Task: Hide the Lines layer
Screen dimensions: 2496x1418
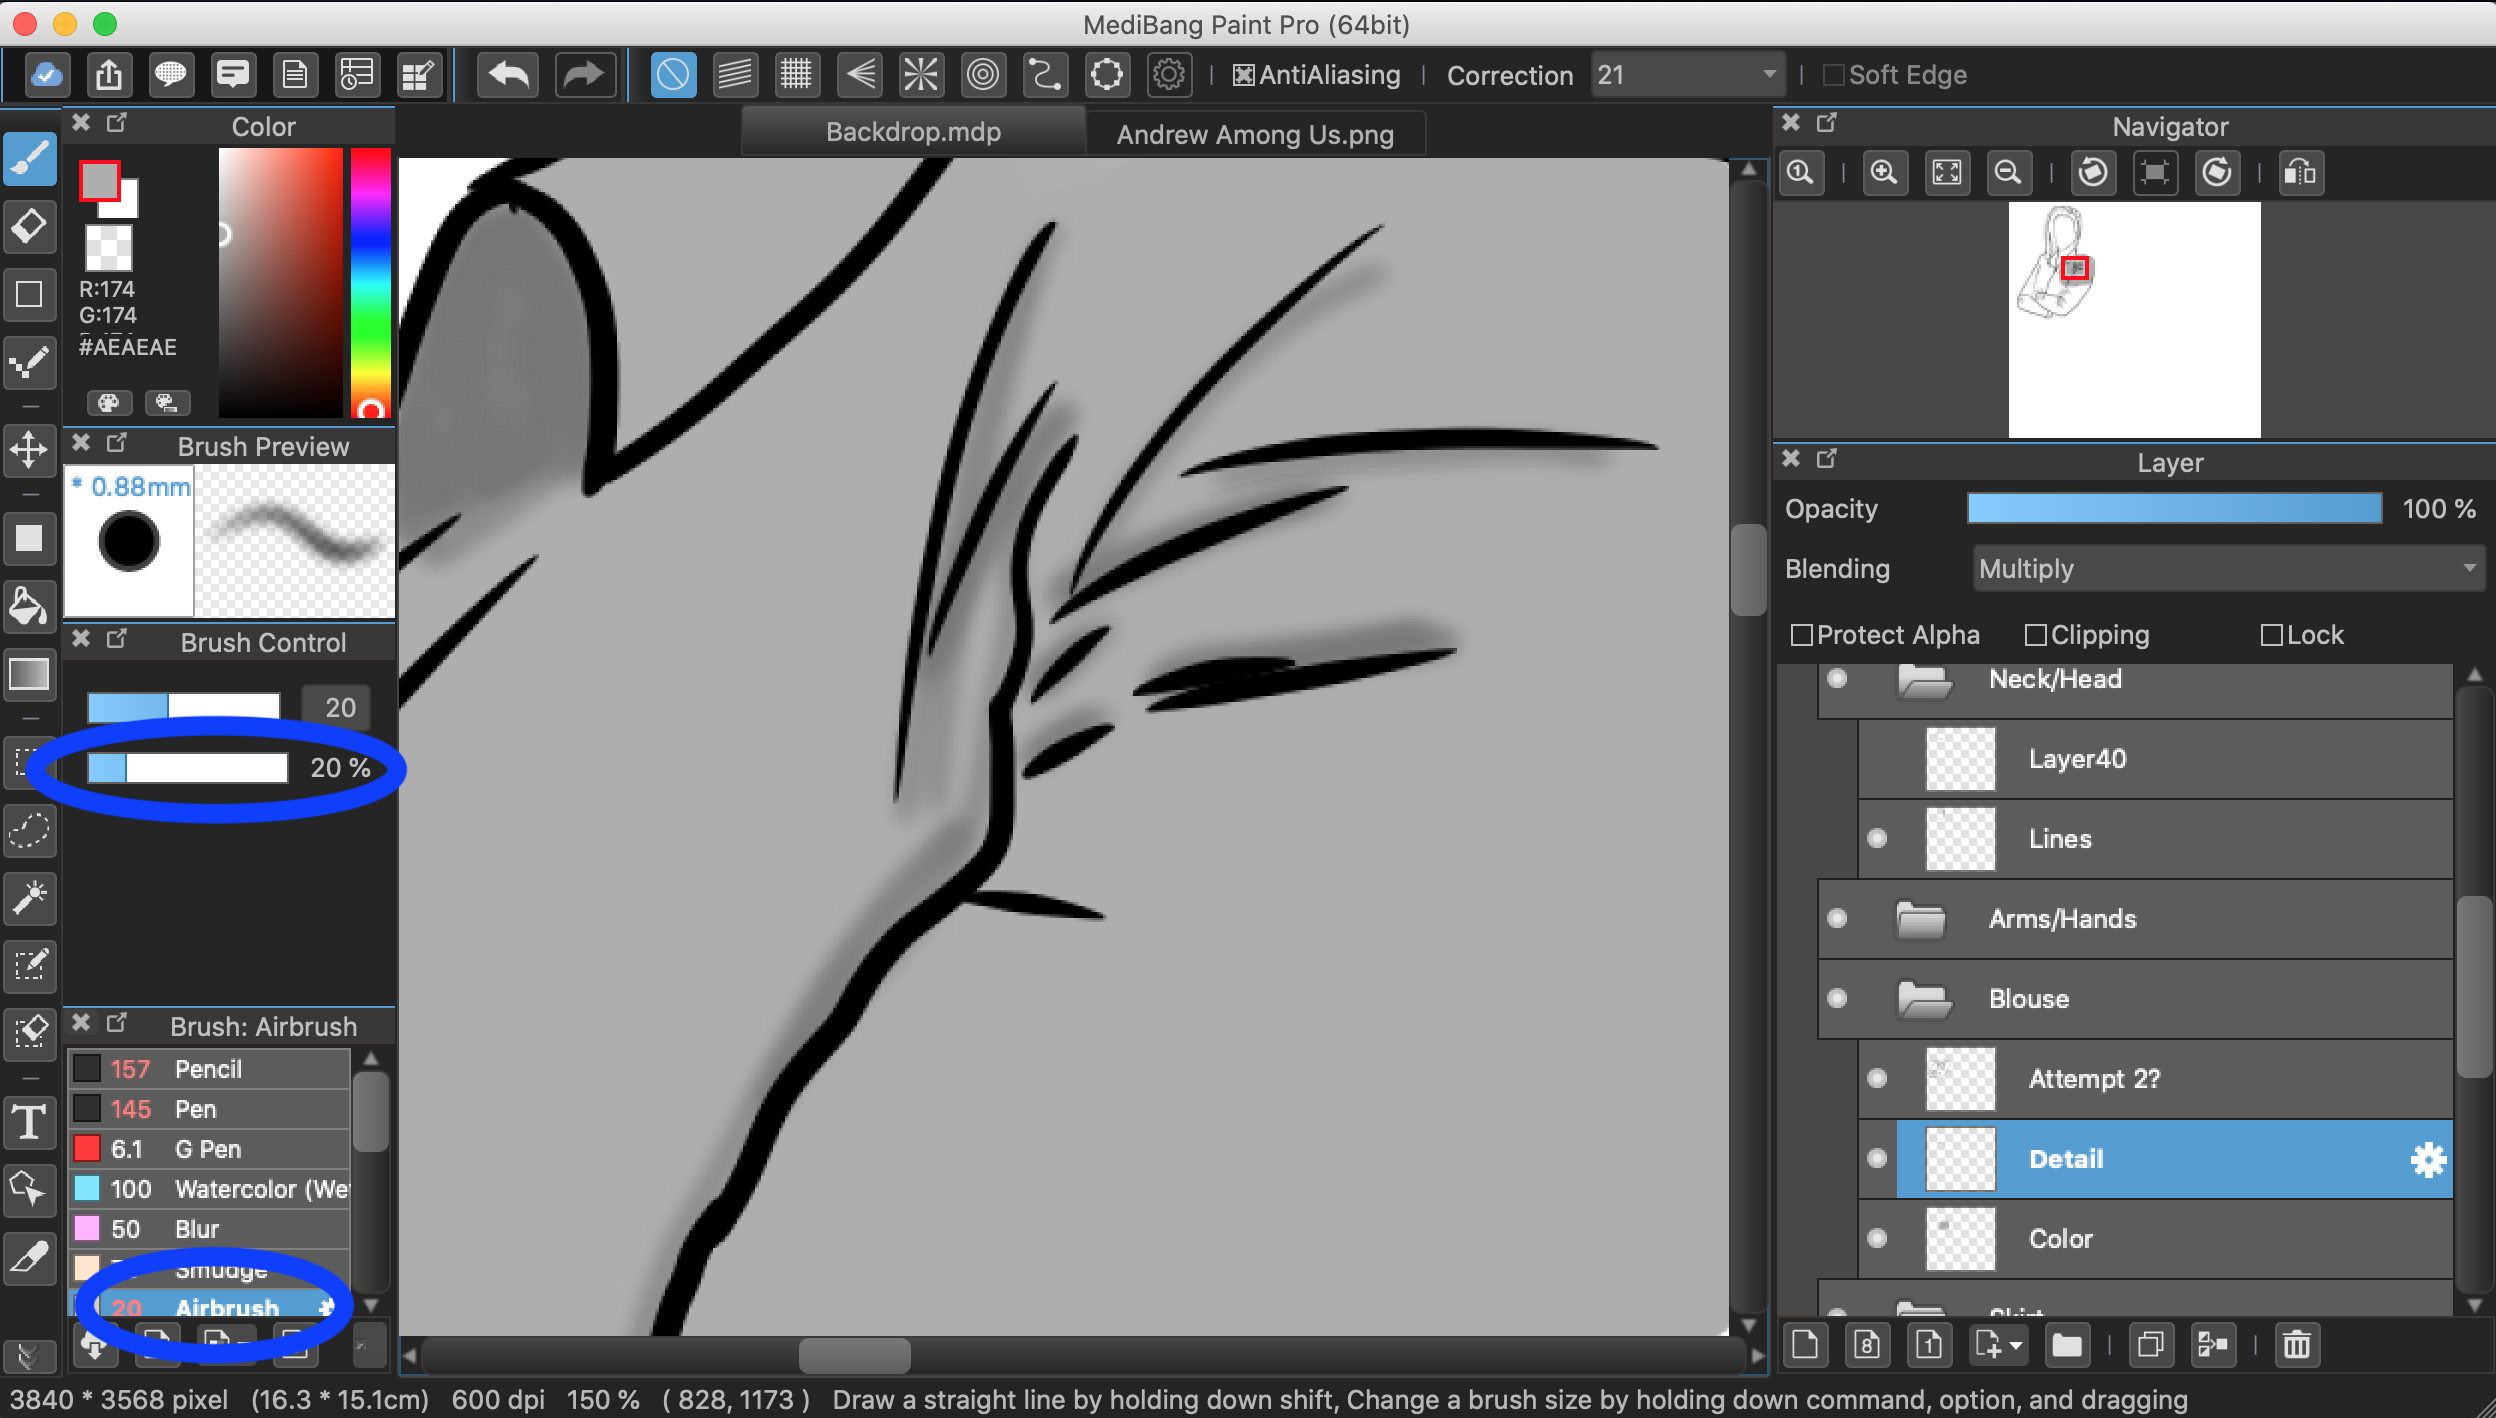Action: point(1877,838)
